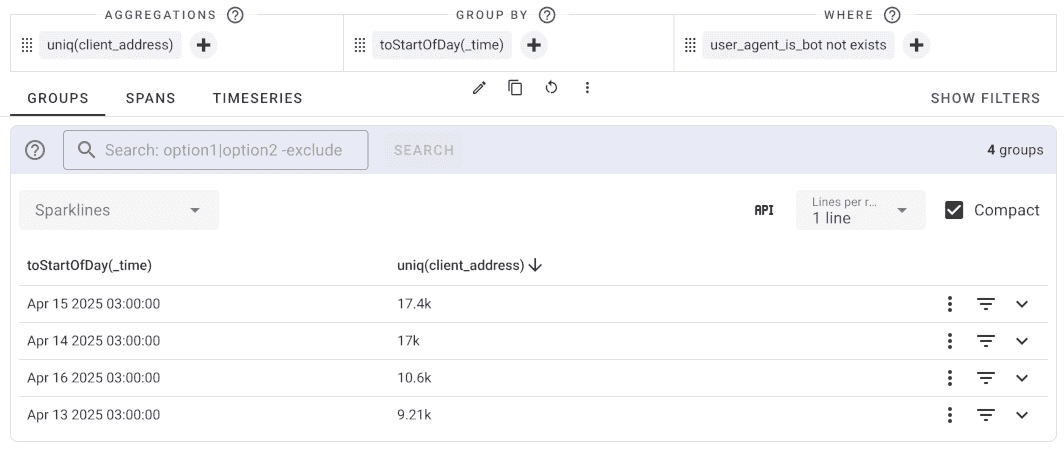Image resolution: width=1064 pixels, height=452 pixels.
Task: Add a new Where condition
Action: coord(916,45)
